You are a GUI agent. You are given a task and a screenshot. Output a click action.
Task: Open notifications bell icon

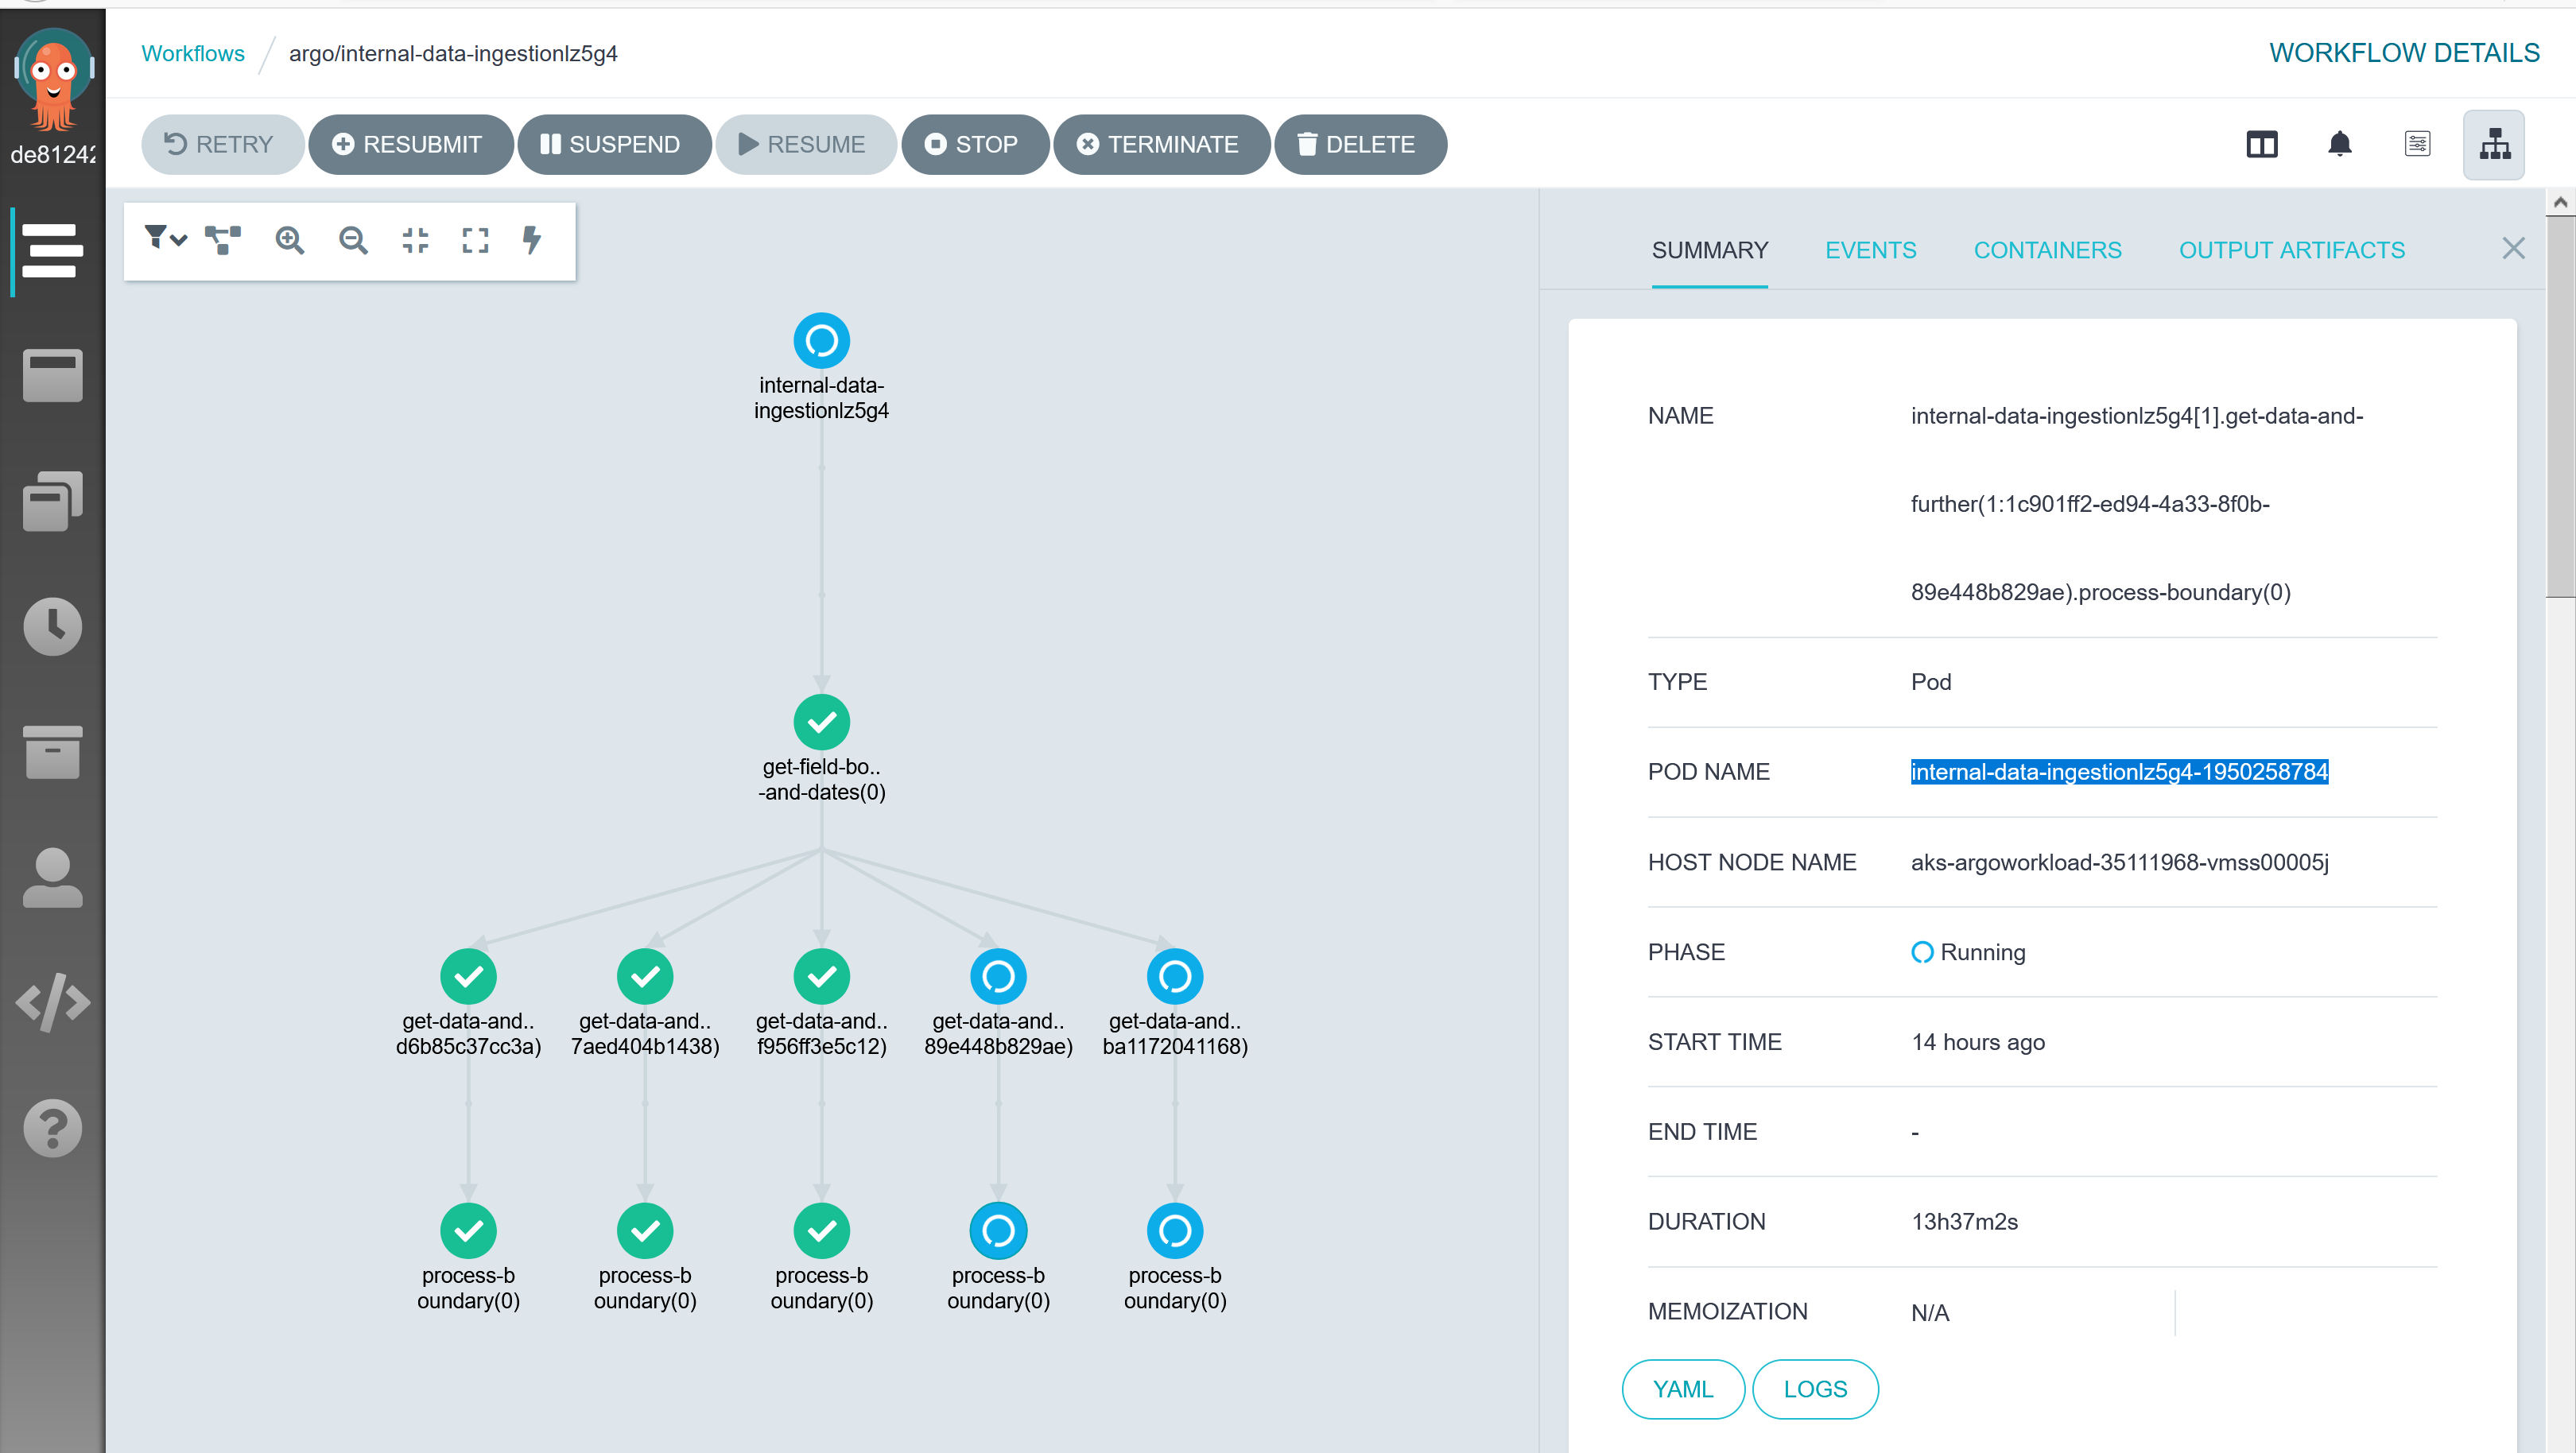2339,144
